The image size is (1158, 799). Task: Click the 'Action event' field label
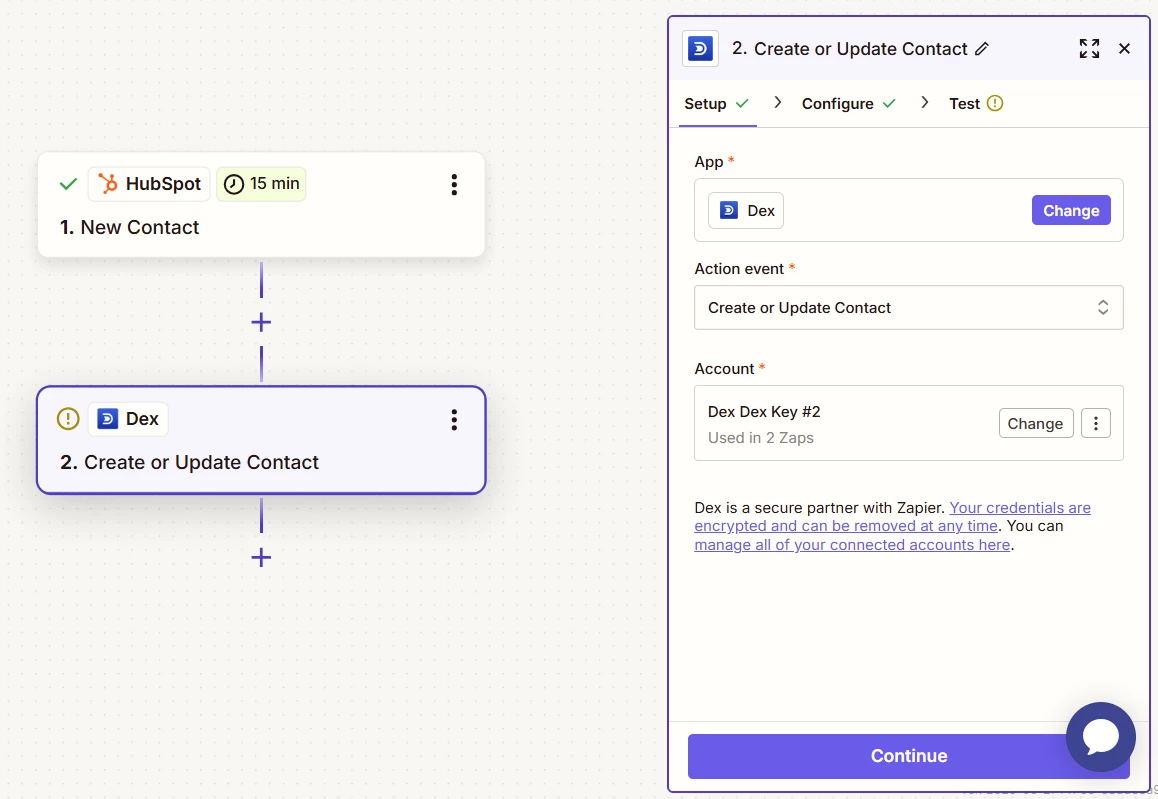[x=739, y=269]
